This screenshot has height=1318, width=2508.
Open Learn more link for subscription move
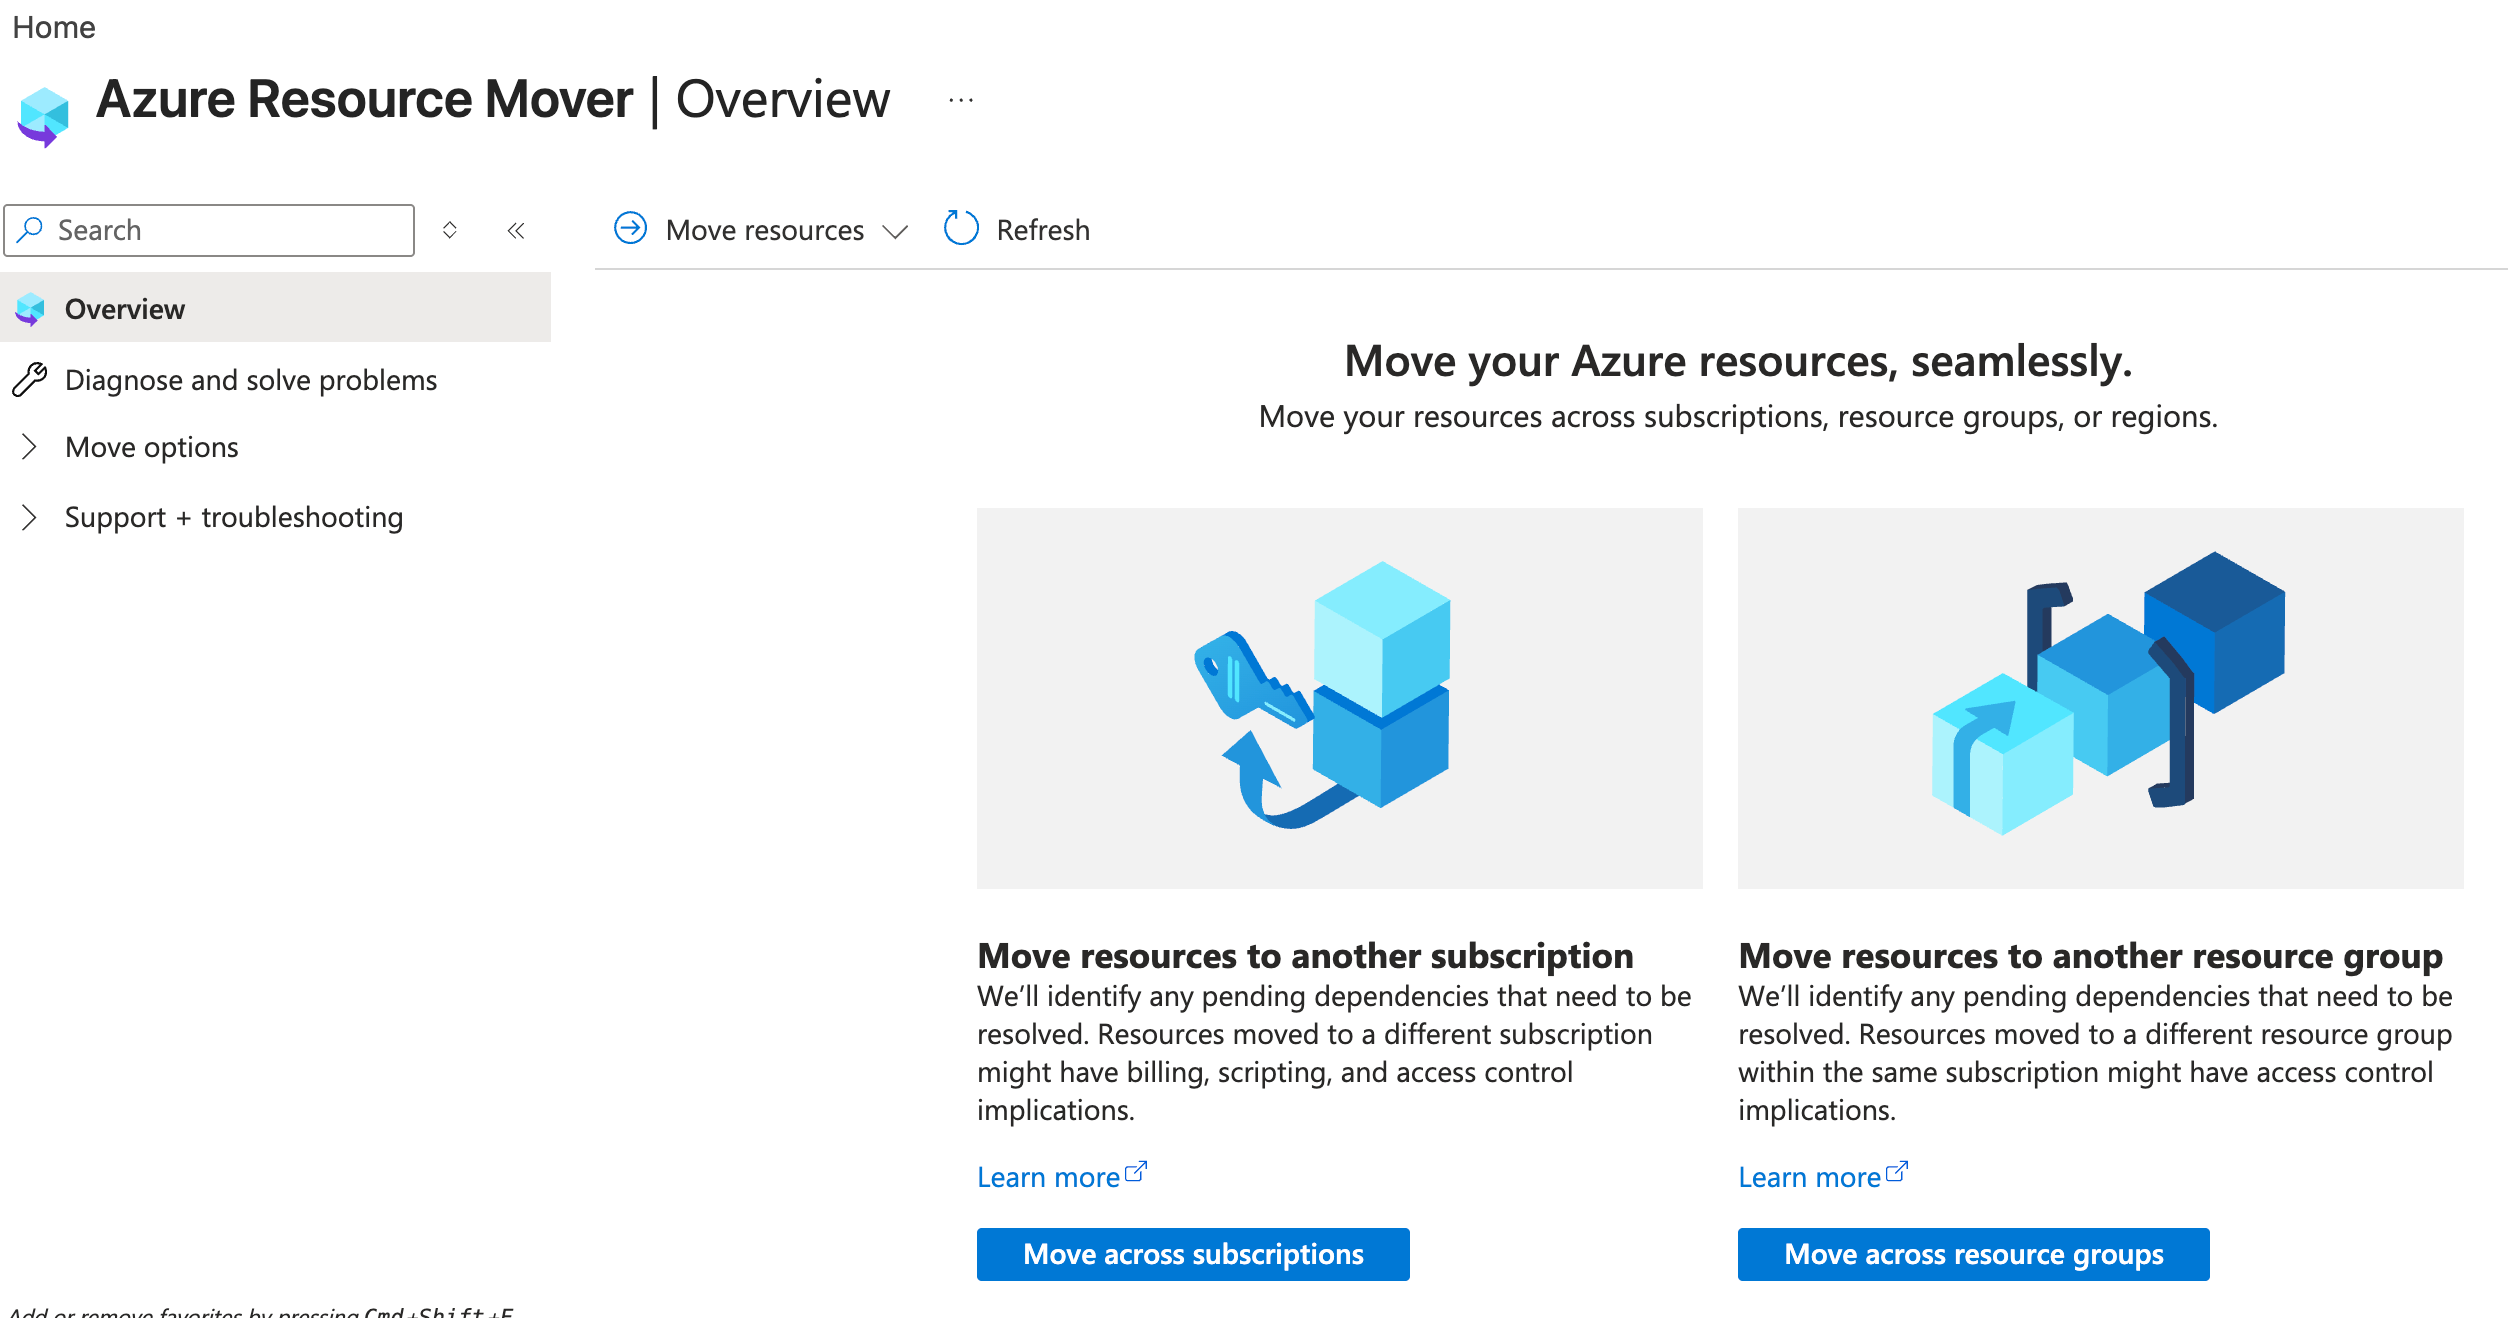pyautogui.click(x=1048, y=1177)
